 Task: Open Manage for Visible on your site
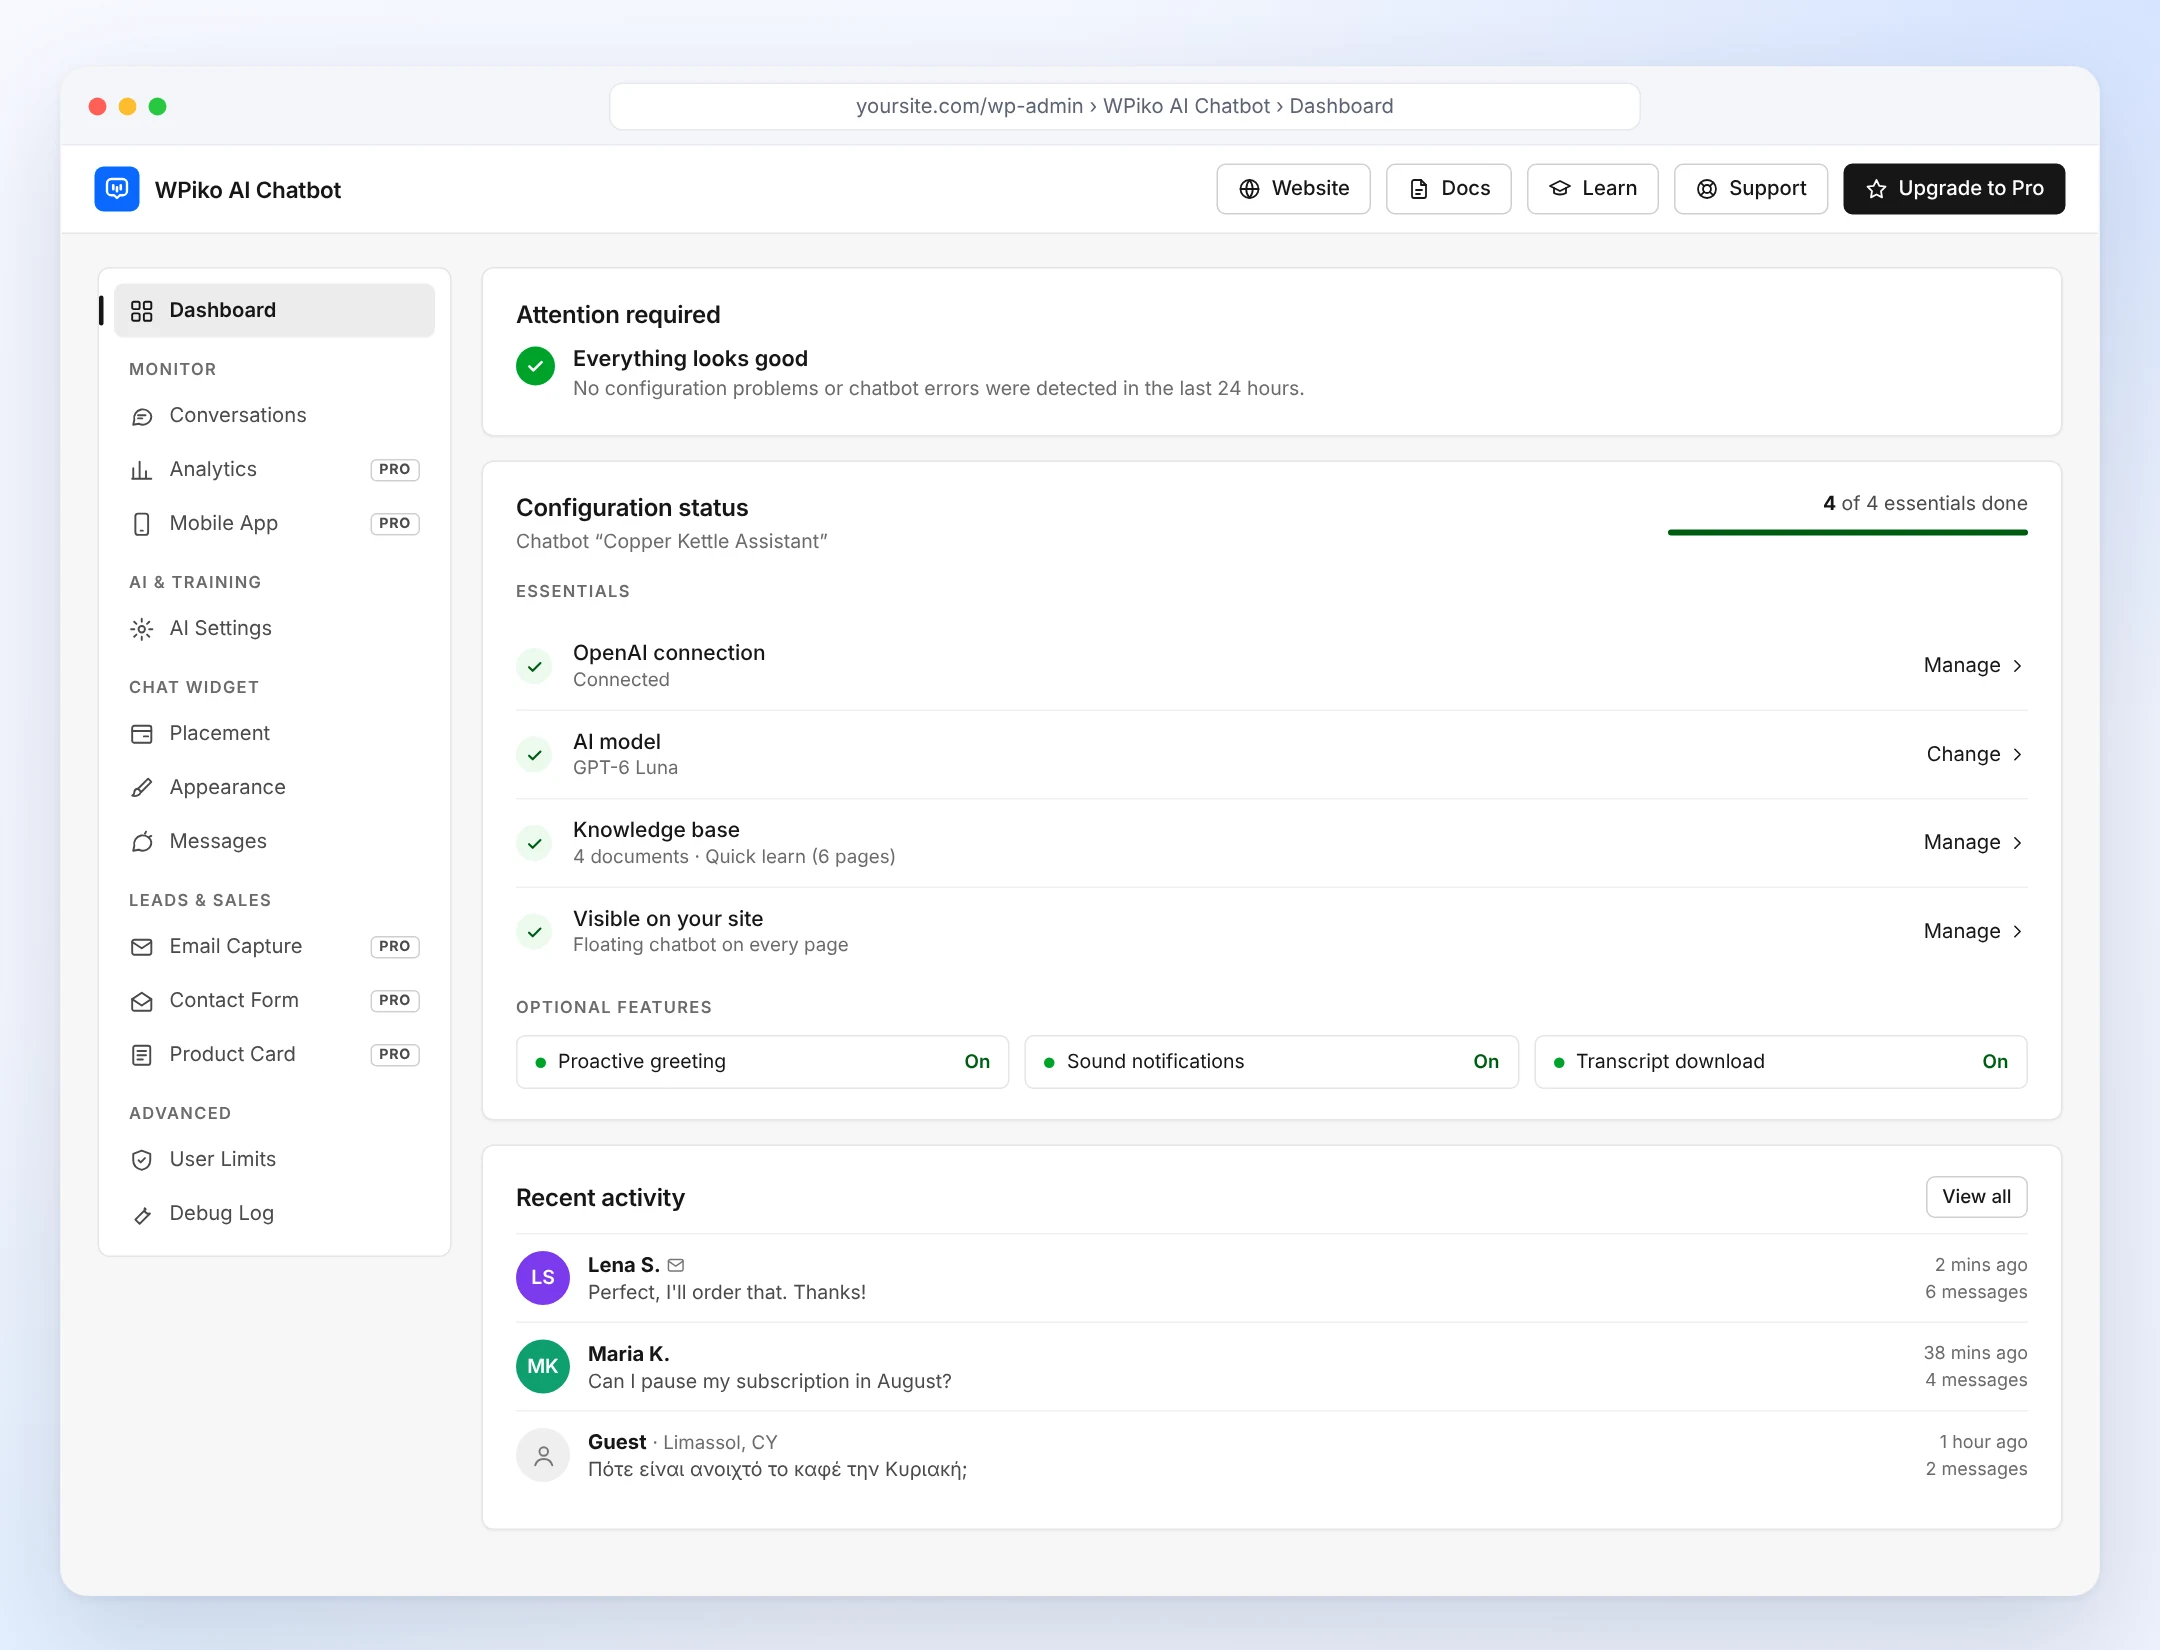1973,932
